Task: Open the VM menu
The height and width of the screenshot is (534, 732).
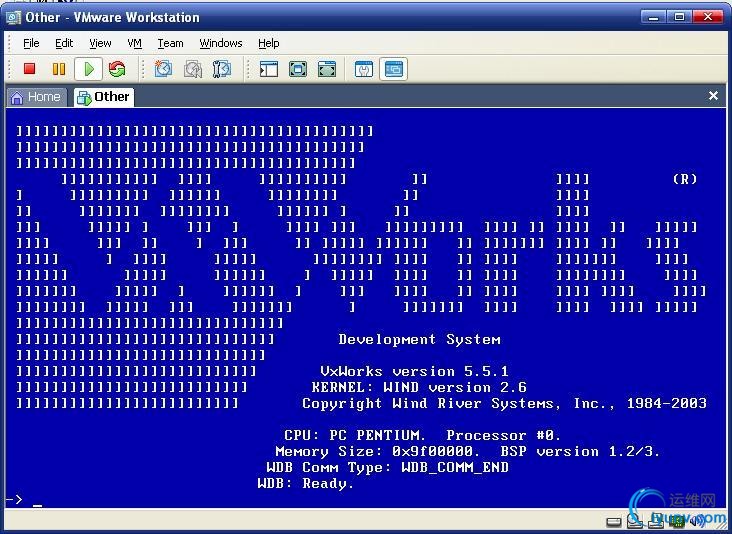Action: (x=134, y=43)
